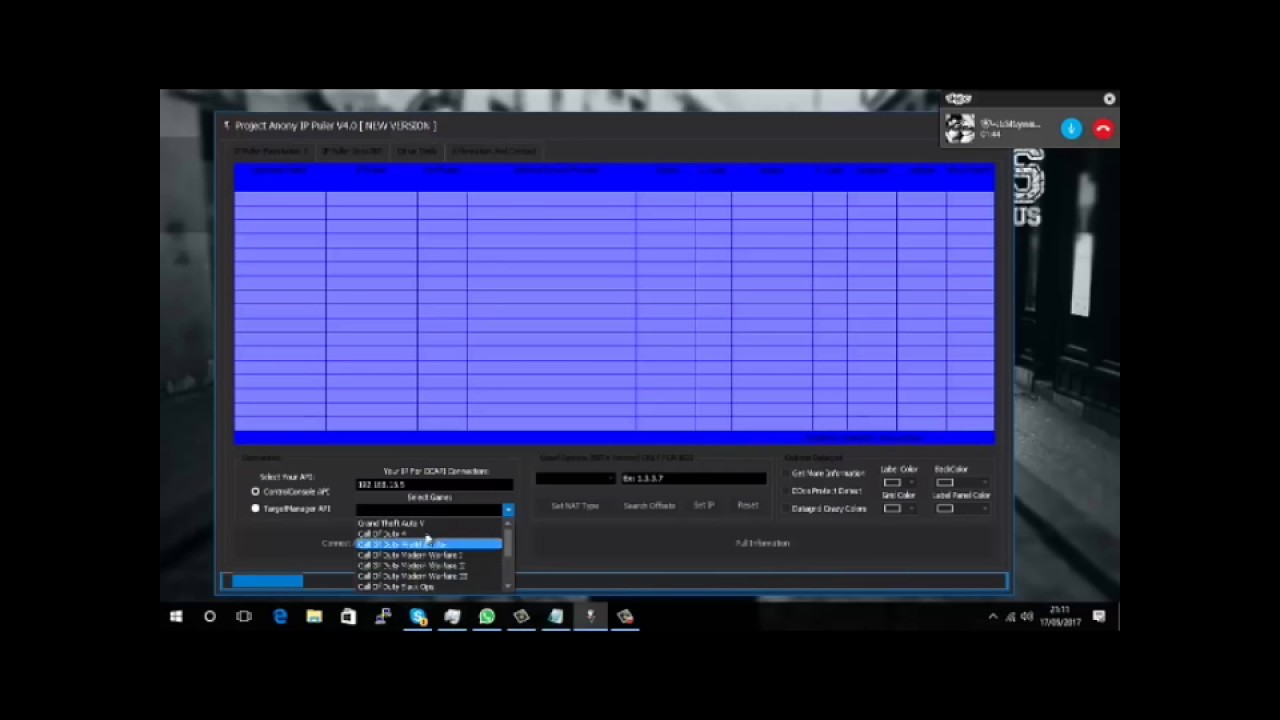Open Task View on the taskbar
This screenshot has width=1280, height=720.
(244, 617)
